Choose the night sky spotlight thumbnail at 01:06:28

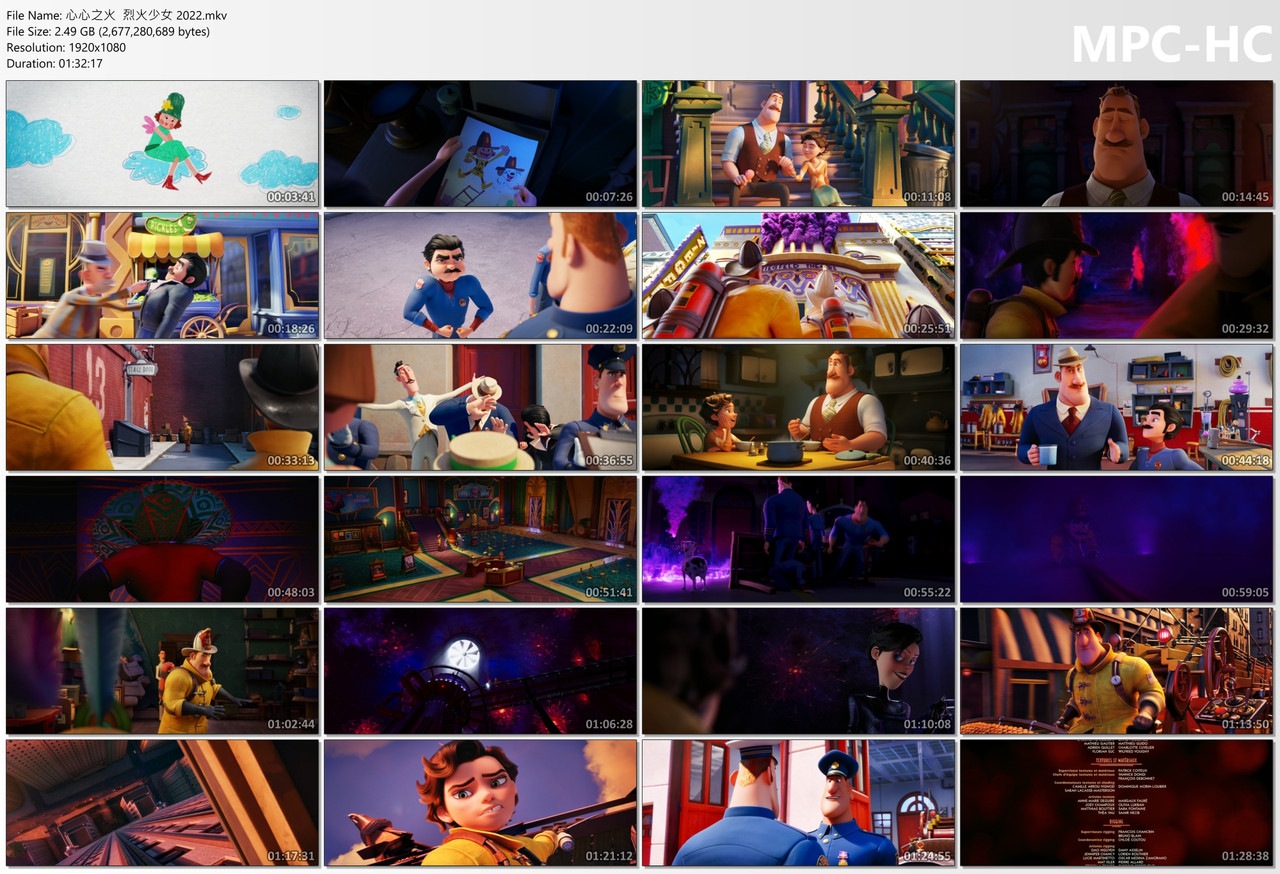click(480, 671)
